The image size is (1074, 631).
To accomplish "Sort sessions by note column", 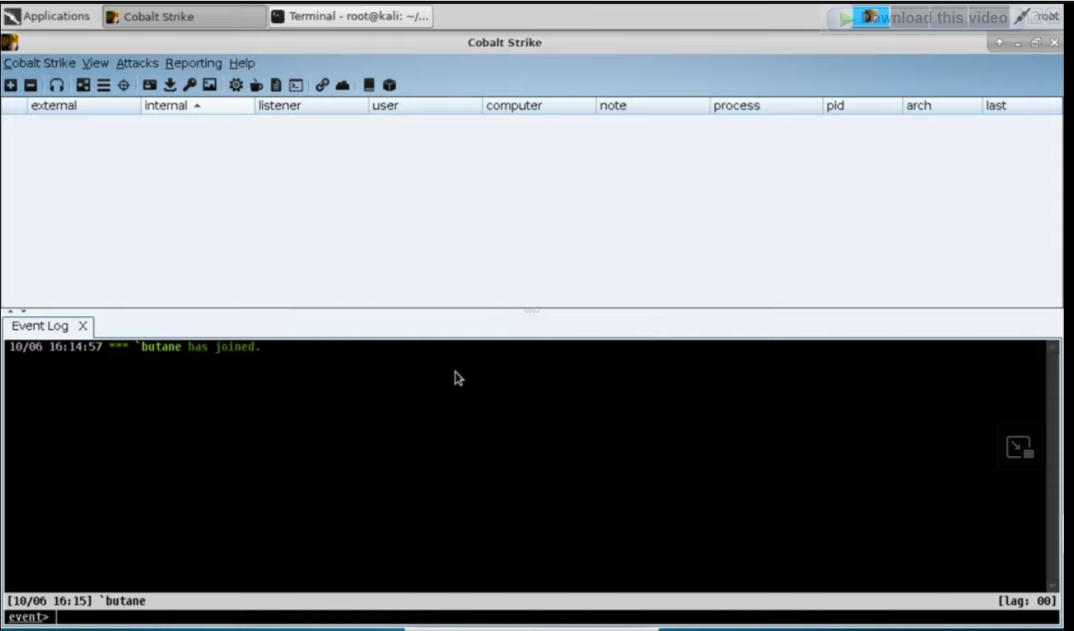I will point(652,106).
